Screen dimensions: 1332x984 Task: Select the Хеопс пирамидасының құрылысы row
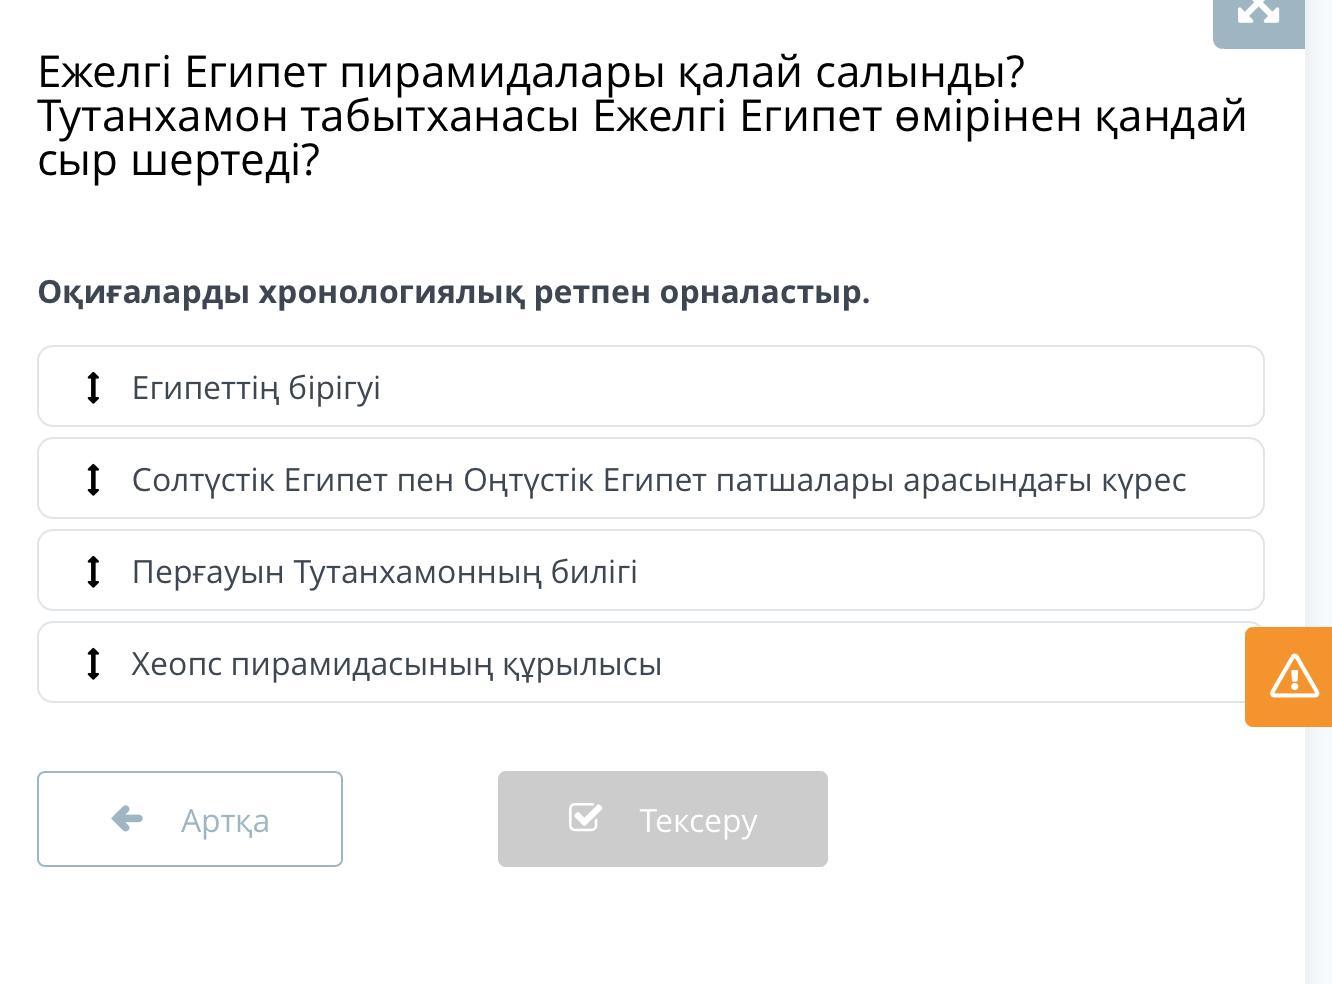click(x=651, y=662)
